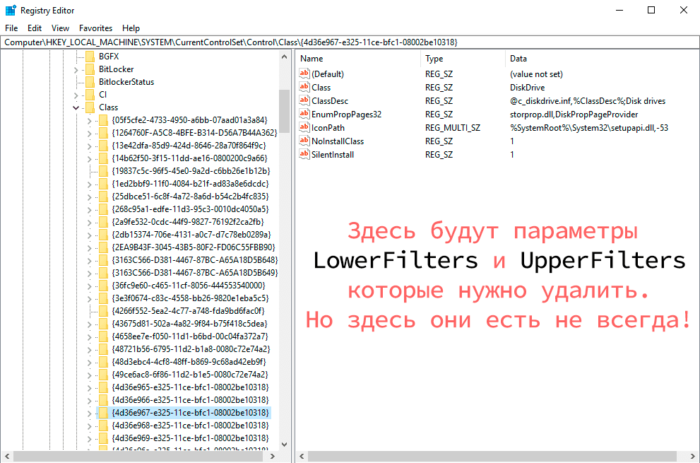Click folder icon of {13e42dfa-85d9-424d-8646-28a70f864f9c}
Viewport: 700px width, 463px height.
pos(104,146)
